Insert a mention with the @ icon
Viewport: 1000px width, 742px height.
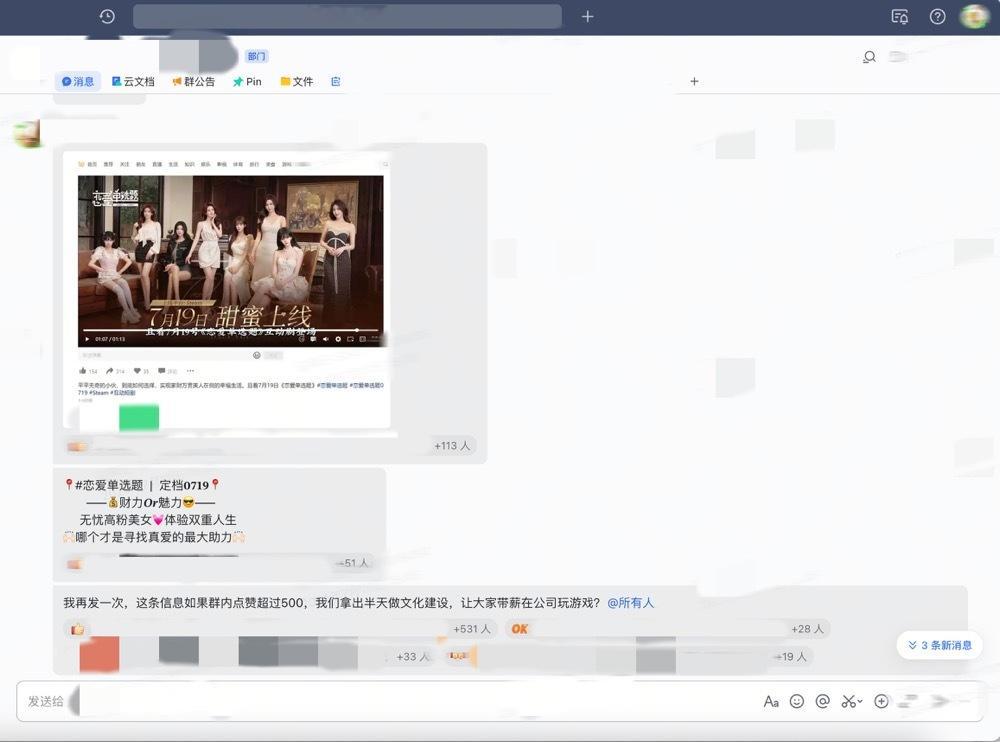tap(823, 701)
